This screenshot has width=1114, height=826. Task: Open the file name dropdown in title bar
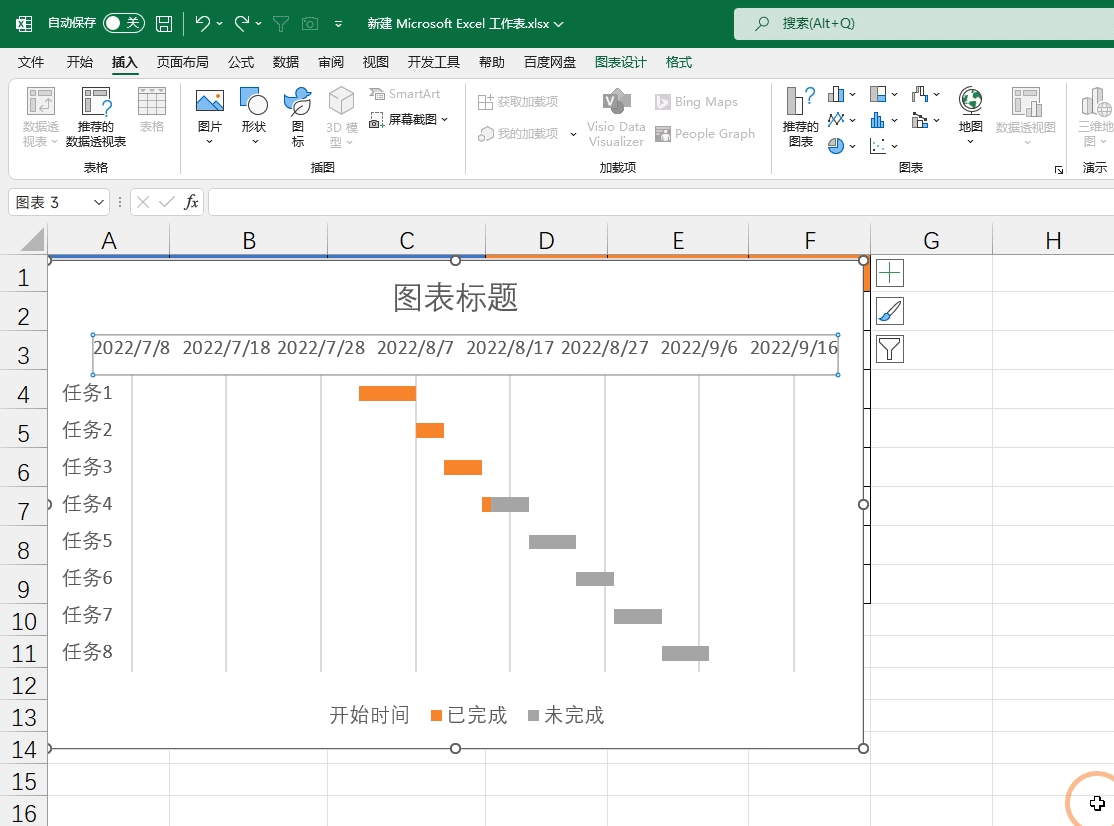(x=559, y=24)
